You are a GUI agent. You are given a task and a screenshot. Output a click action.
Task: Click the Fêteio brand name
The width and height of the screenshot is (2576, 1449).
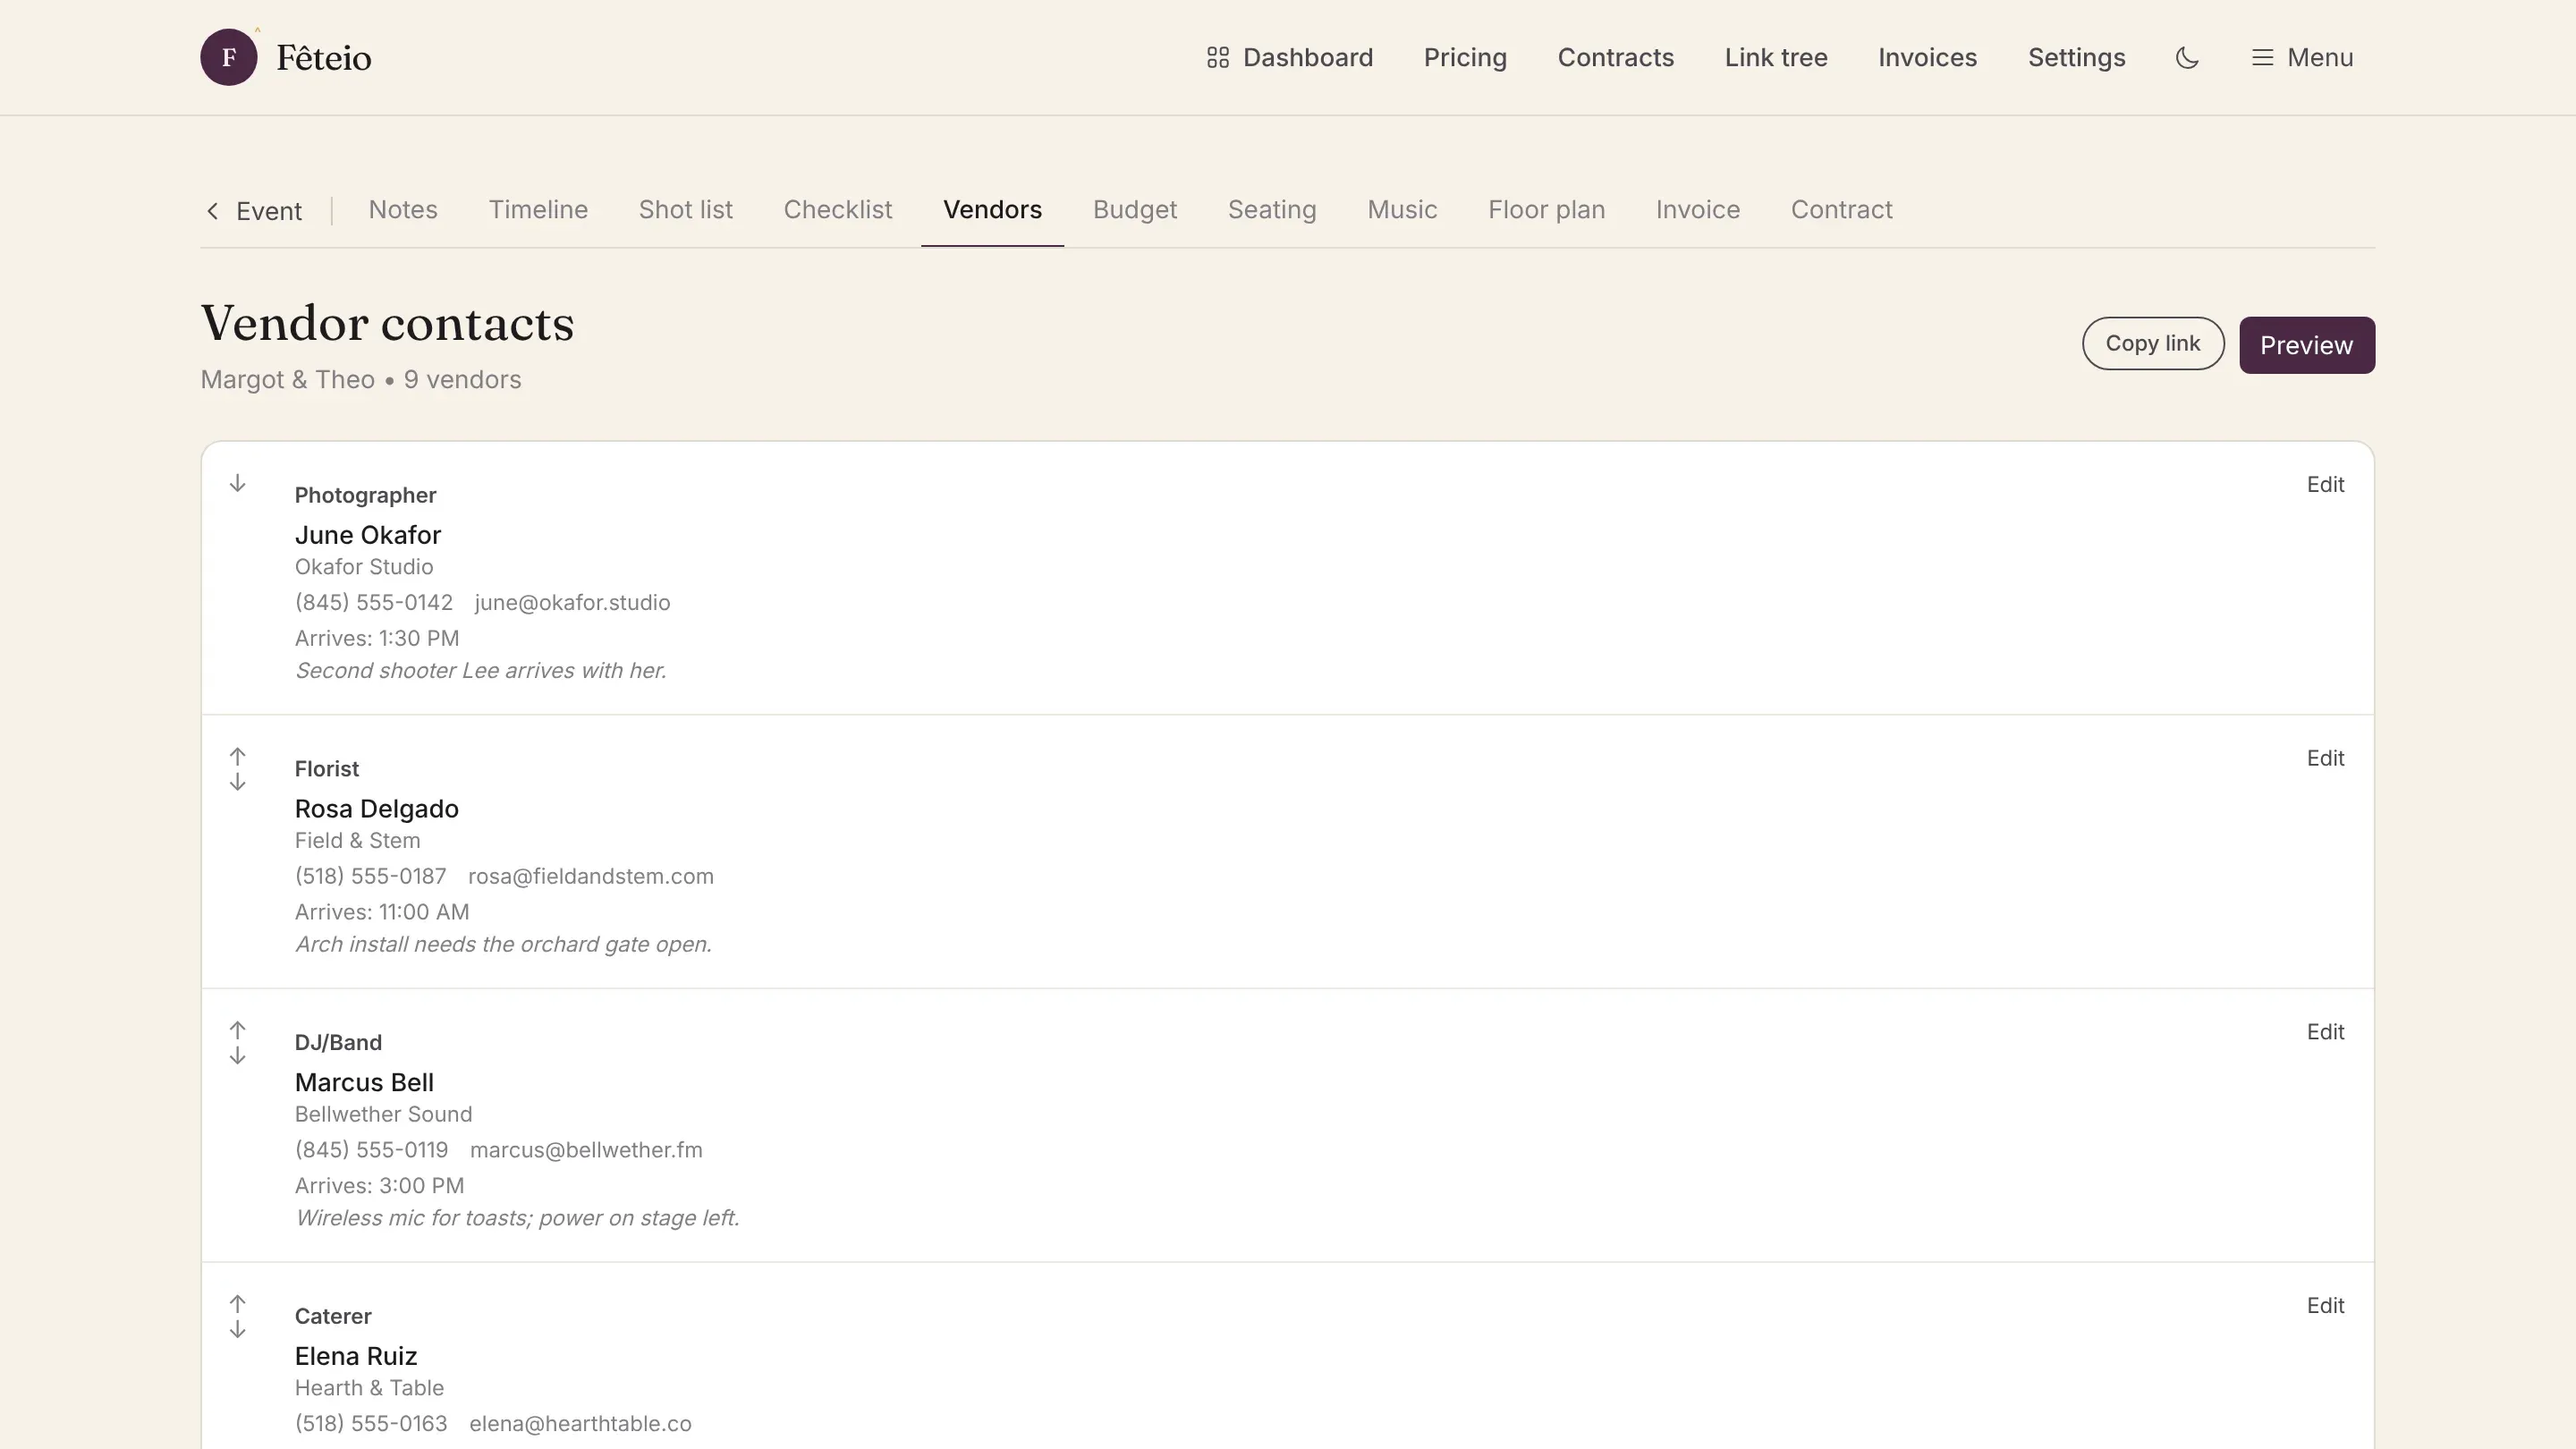tap(323, 57)
